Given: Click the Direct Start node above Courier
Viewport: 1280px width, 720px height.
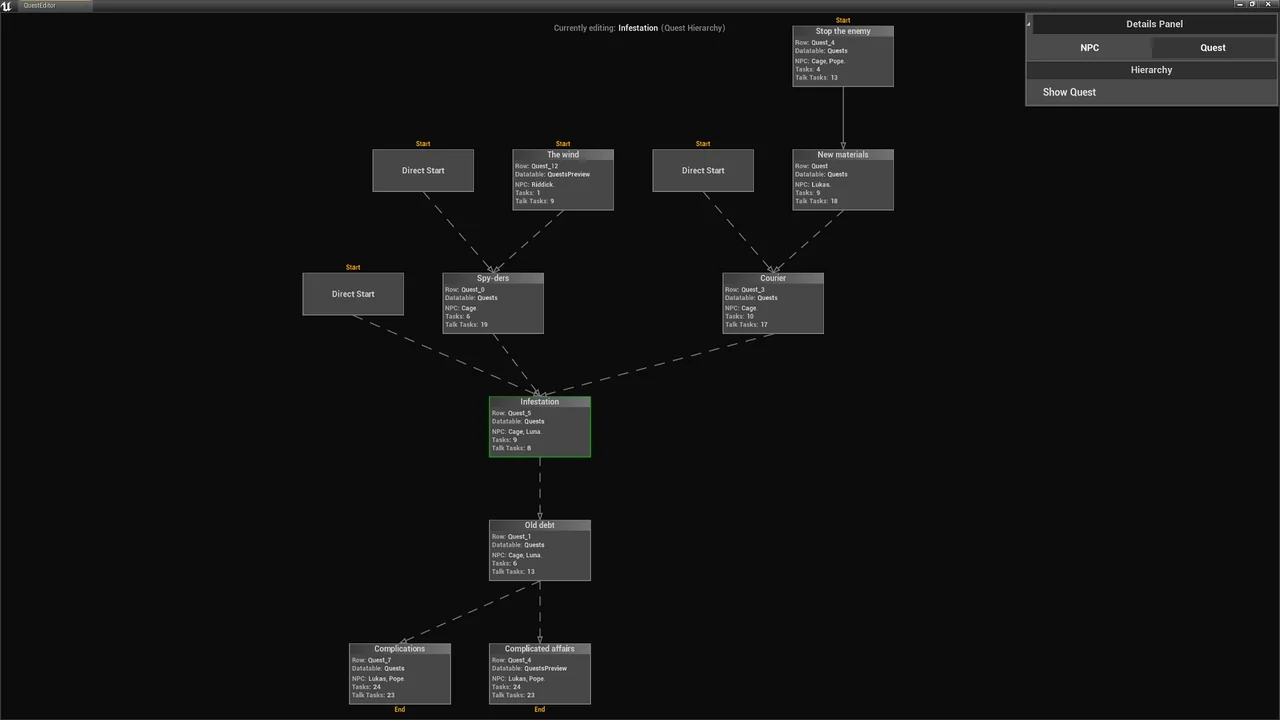Looking at the screenshot, I should click(703, 171).
